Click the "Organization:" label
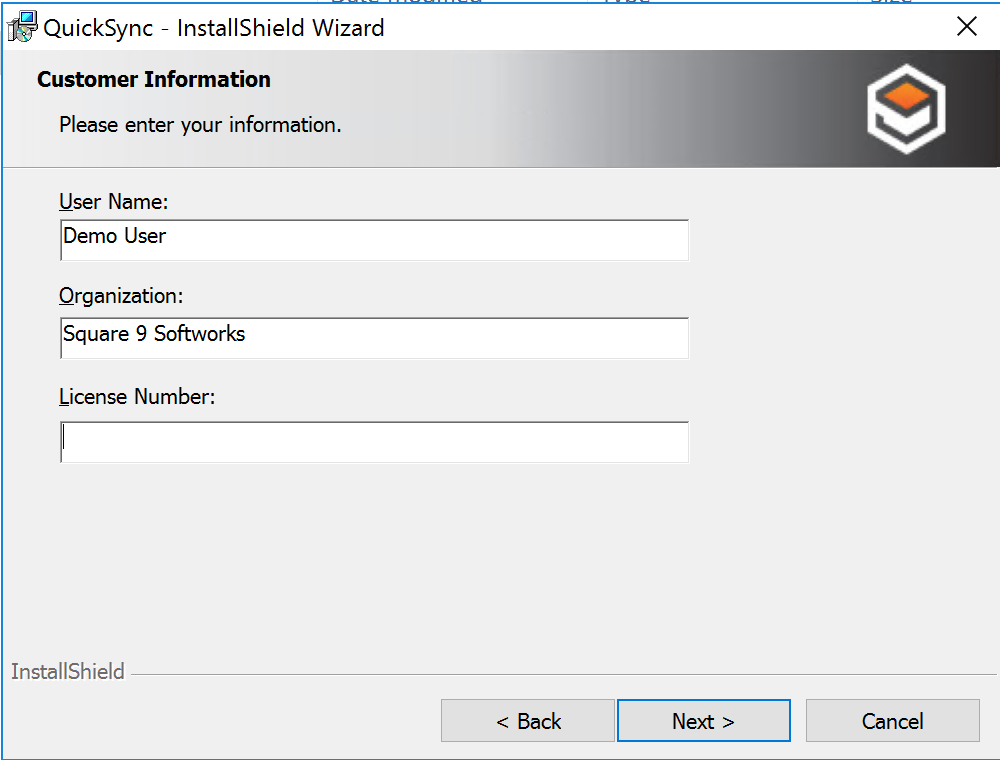The width and height of the screenshot is (1000, 760). pos(121,296)
